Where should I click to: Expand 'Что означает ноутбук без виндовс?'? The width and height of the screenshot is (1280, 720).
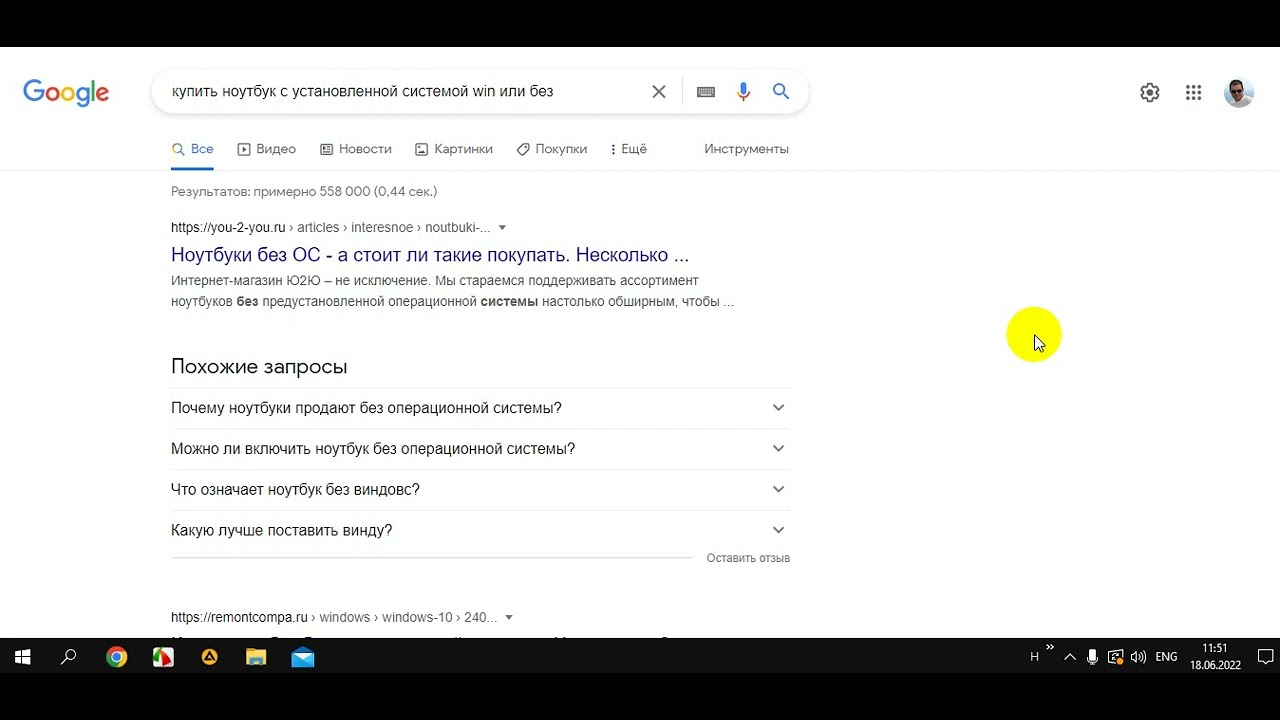[480, 490]
